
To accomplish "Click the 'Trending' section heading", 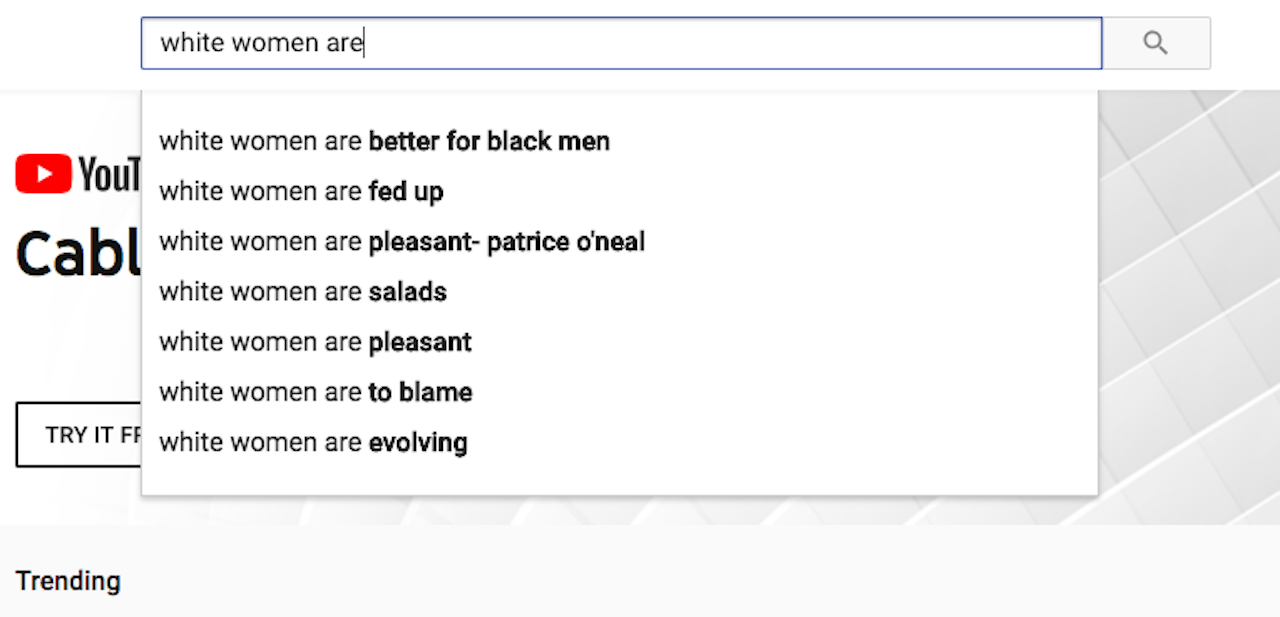I will 68,581.
